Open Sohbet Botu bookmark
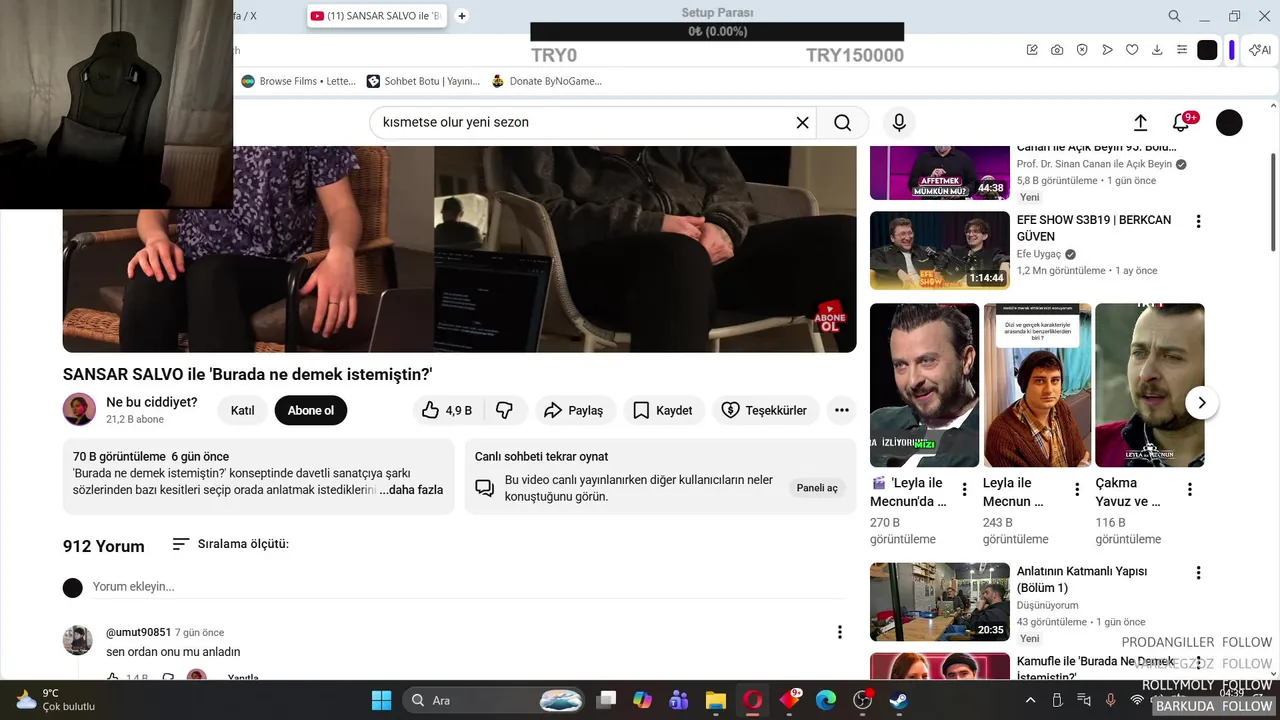Screen dimensions: 1280x720 coord(423,81)
